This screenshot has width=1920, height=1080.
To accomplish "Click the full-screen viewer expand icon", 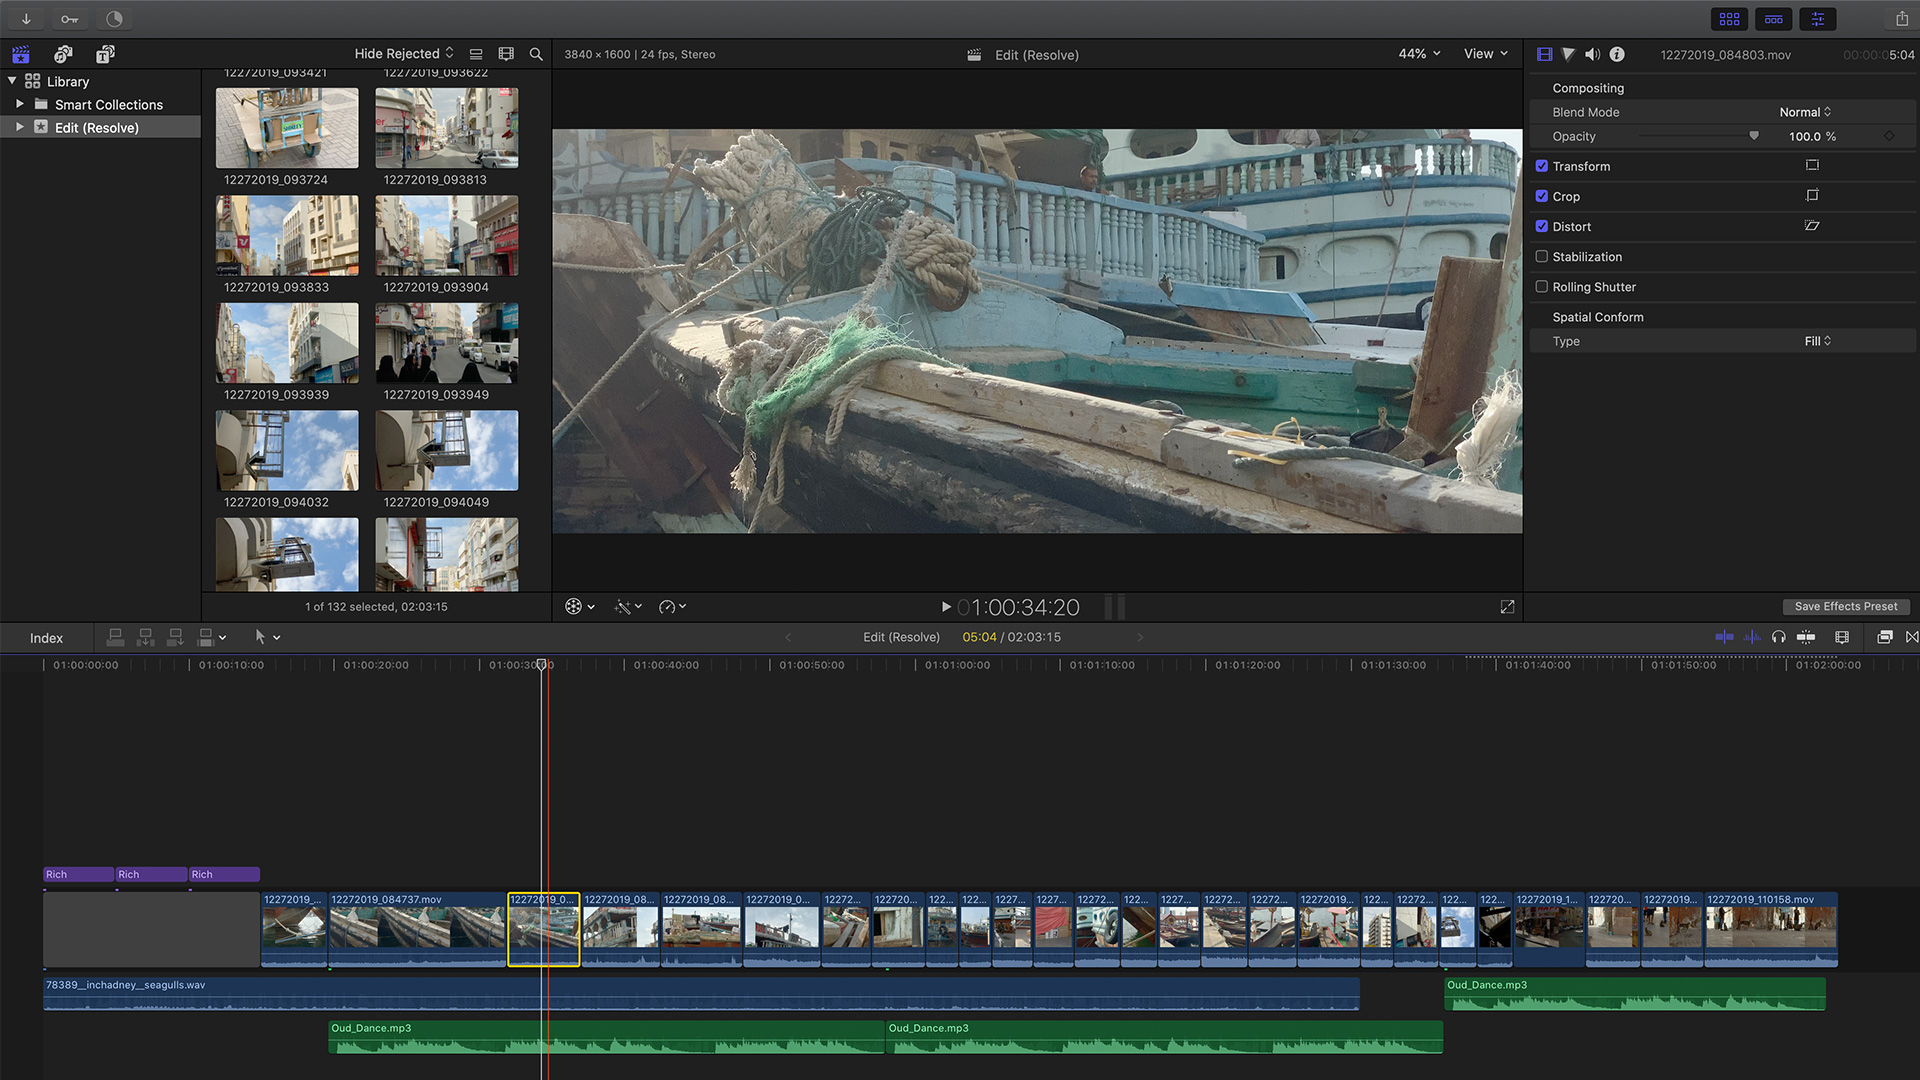I will coord(1507,607).
